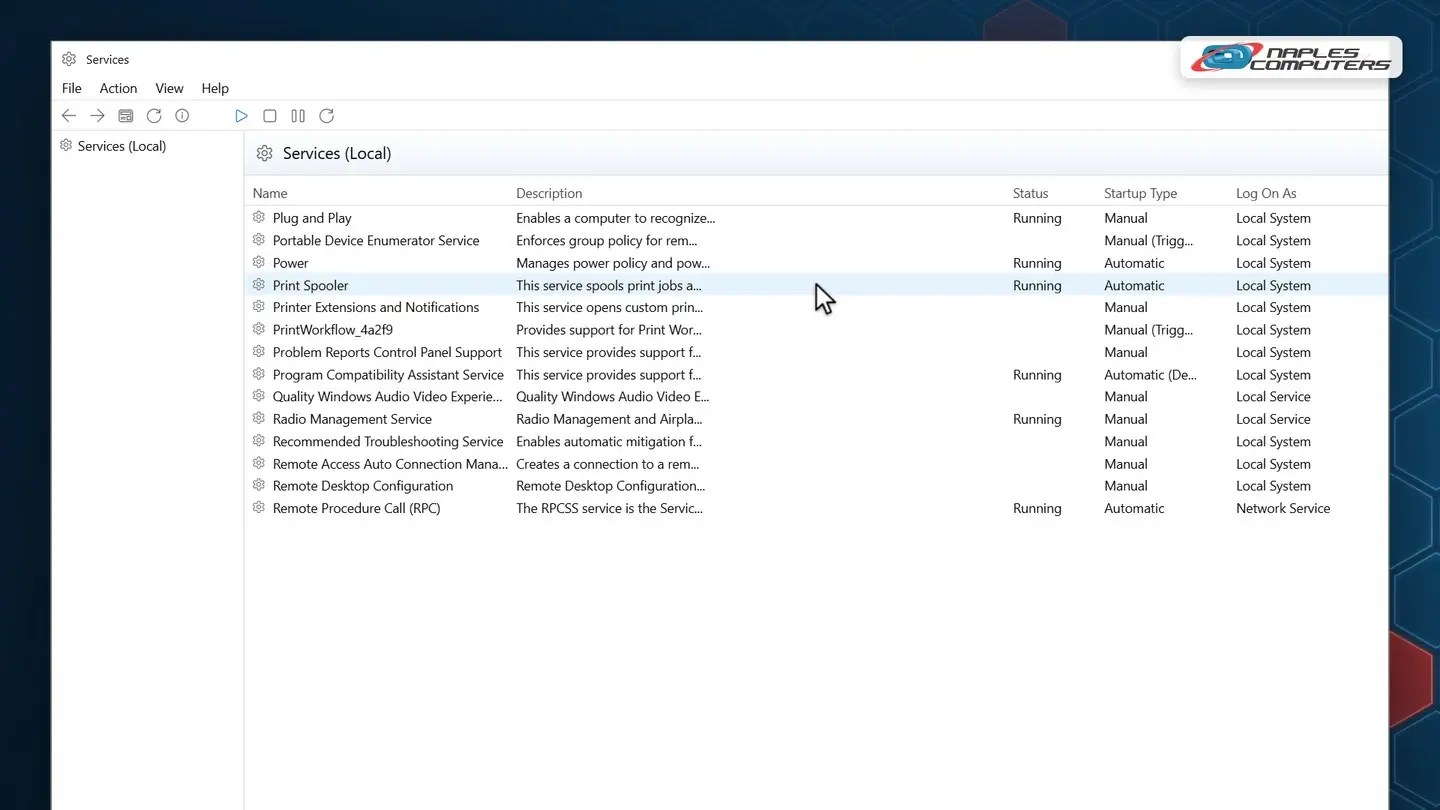Click Automatic (De... startup type cell

pyautogui.click(x=1150, y=375)
